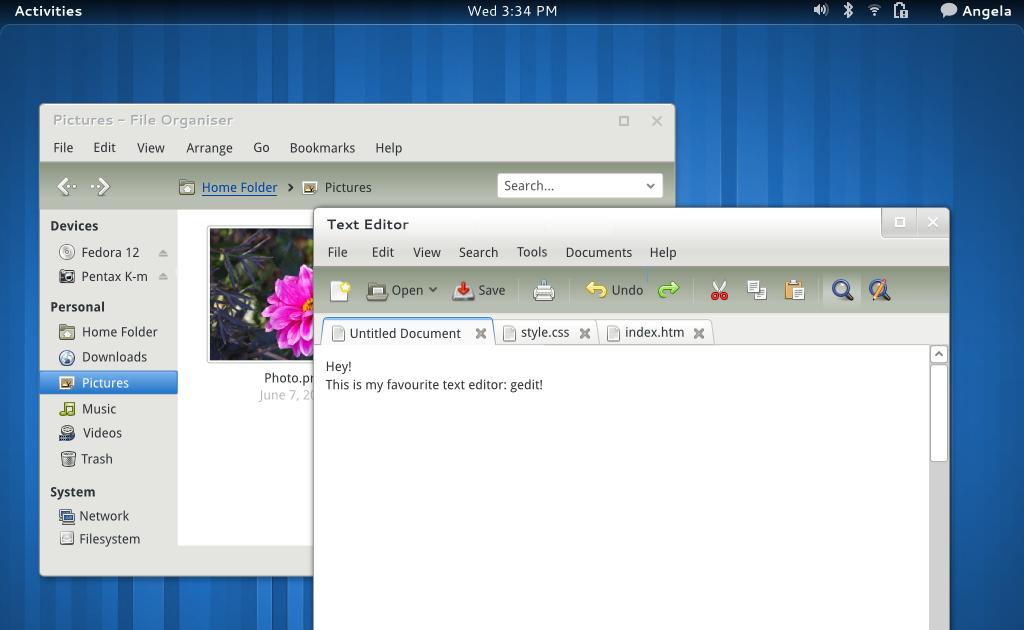Open the Documents menu in Text Editor

point(598,252)
